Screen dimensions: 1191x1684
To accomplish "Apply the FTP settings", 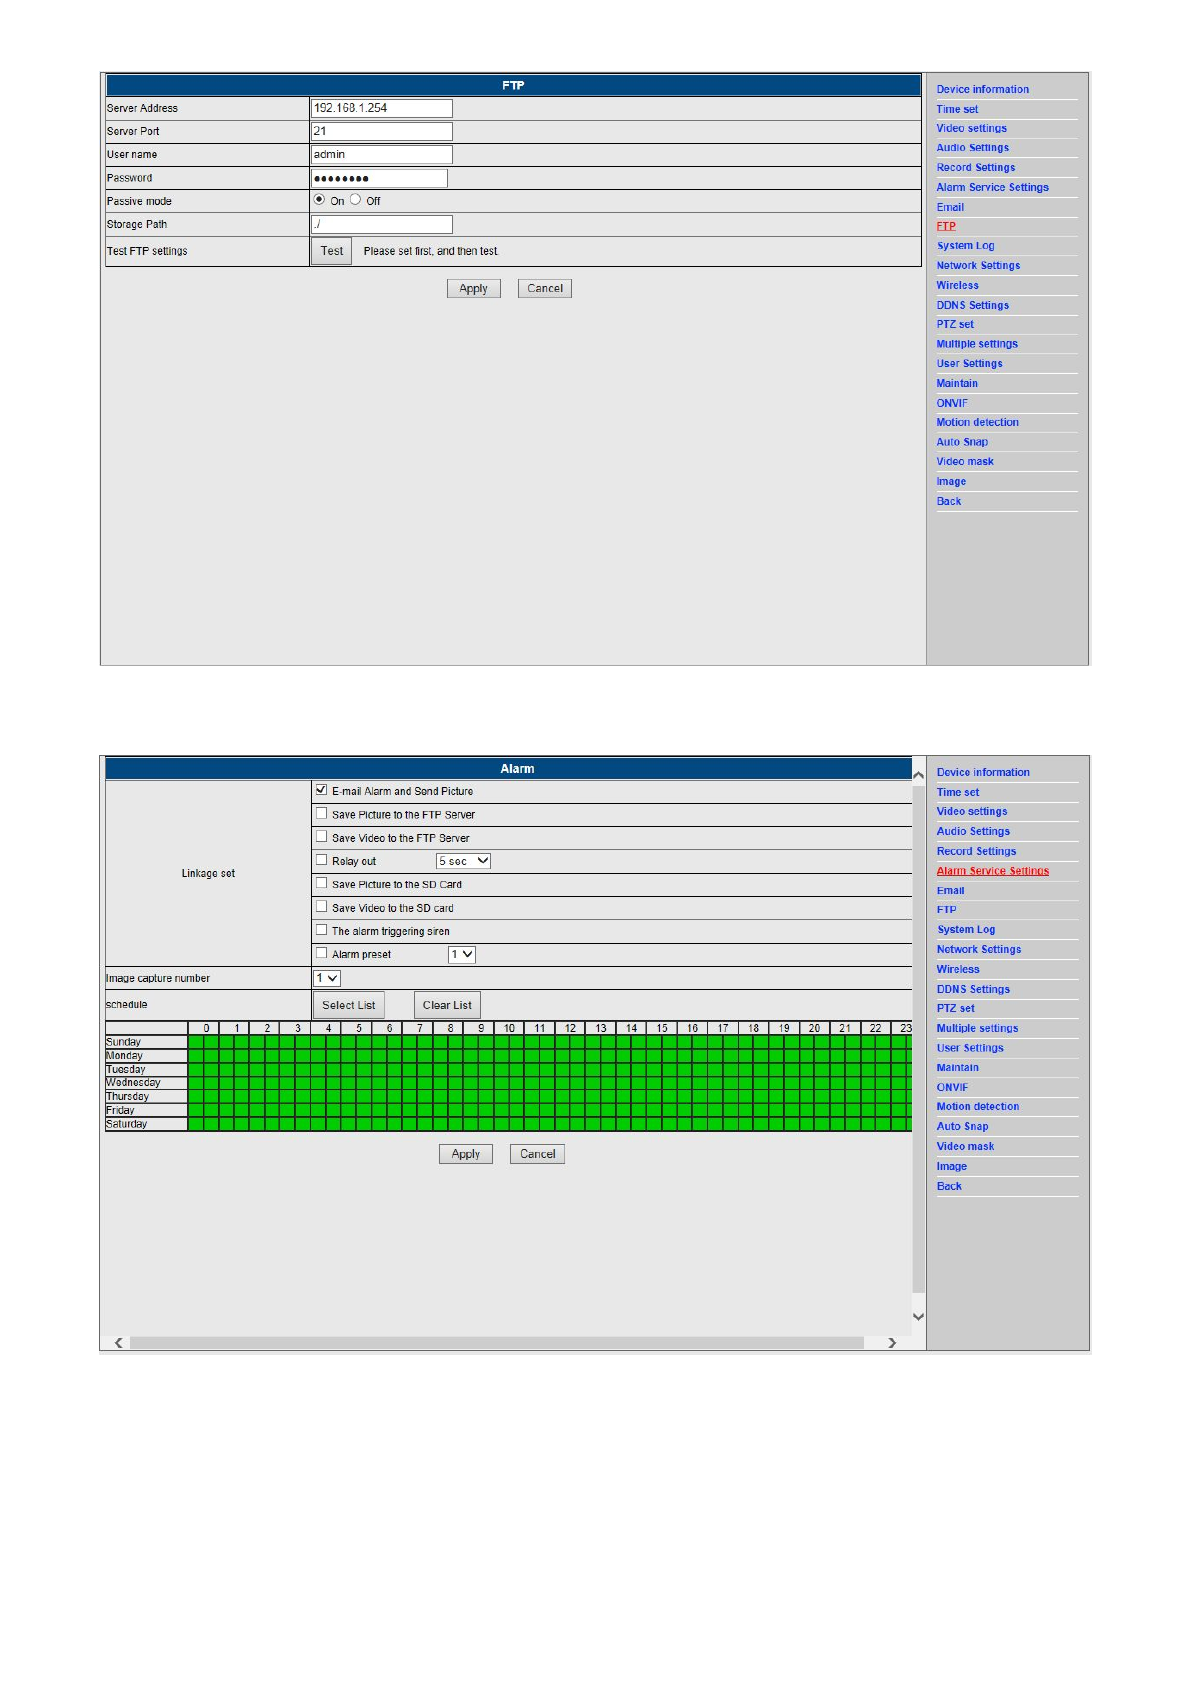I will [473, 288].
